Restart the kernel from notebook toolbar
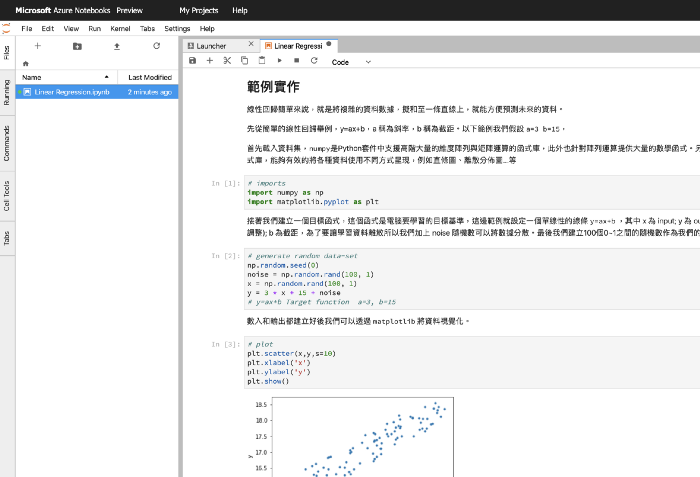 (314, 61)
